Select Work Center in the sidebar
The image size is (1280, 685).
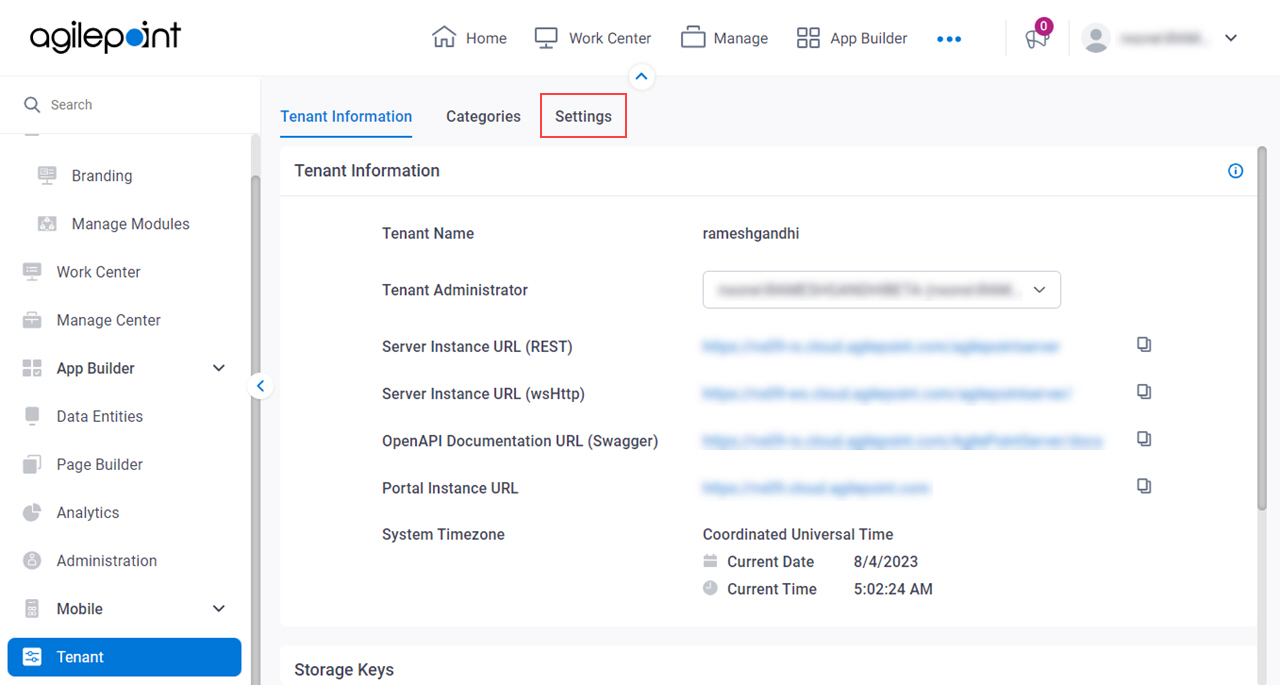[98, 272]
